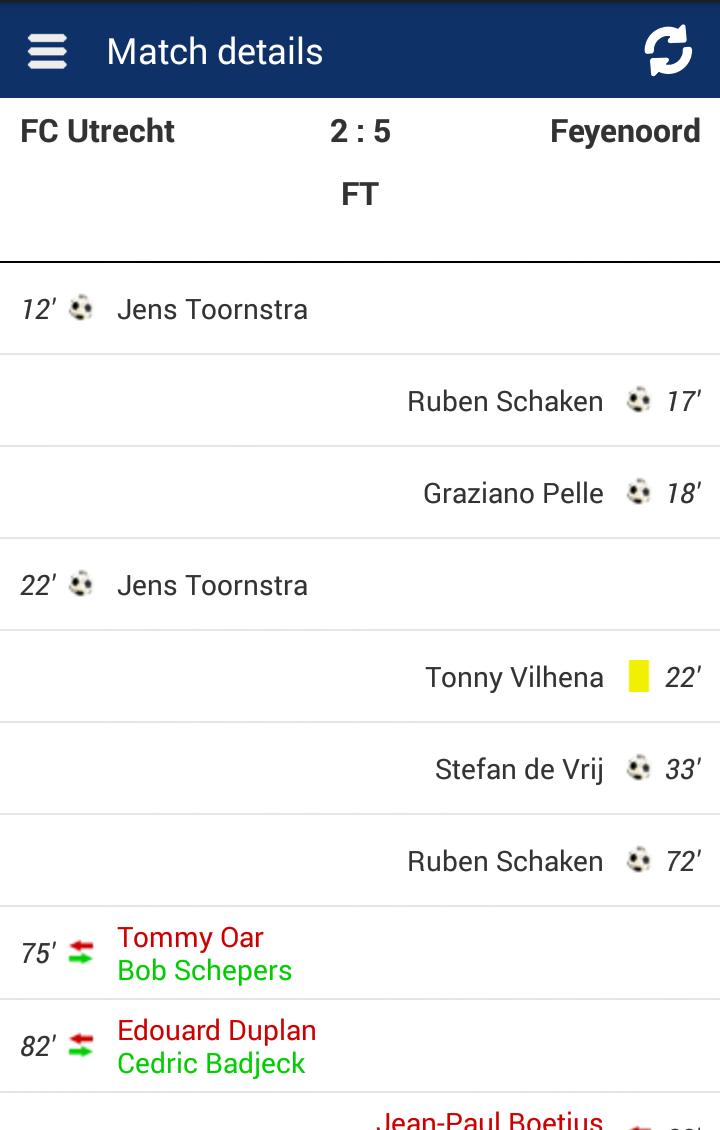The width and height of the screenshot is (720, 1130).
Task: Tap the FT match status label
Action: 360,193
